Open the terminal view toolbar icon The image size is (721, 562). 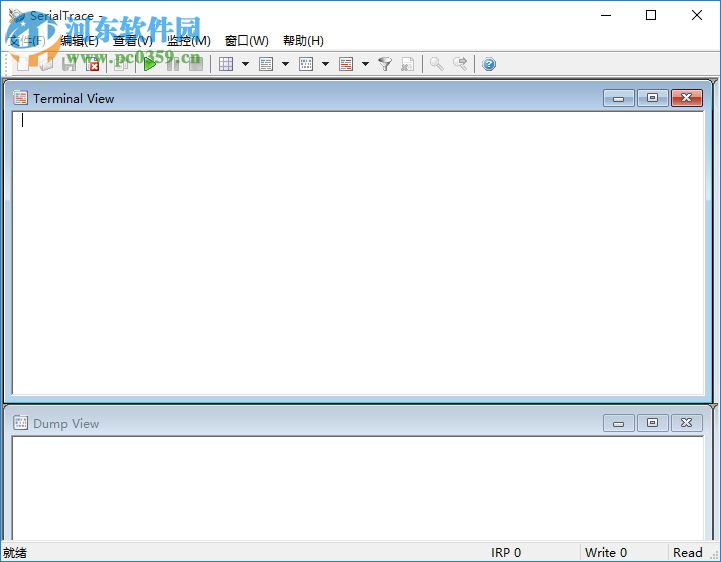click(346, 64)
